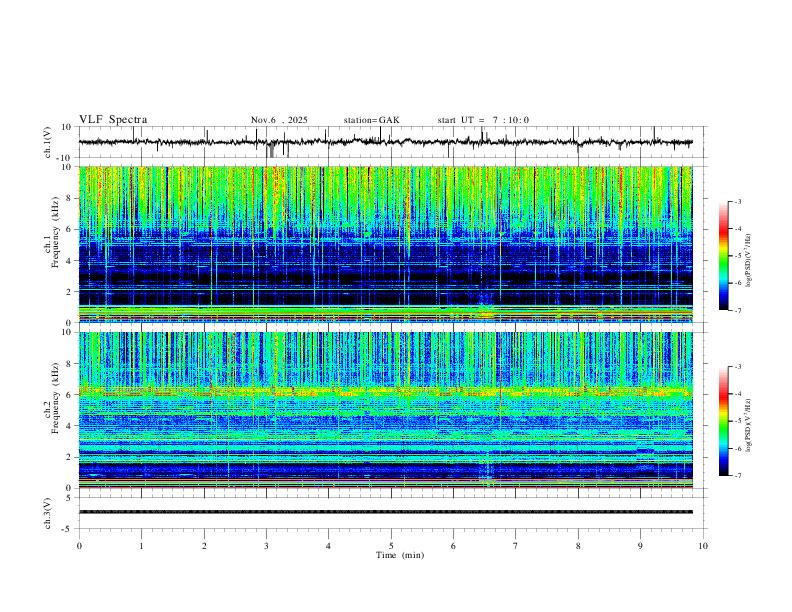Select the "start UT = 7 :10: 0" label
Screen dimensions: 792x612
(x=483, y=120)
